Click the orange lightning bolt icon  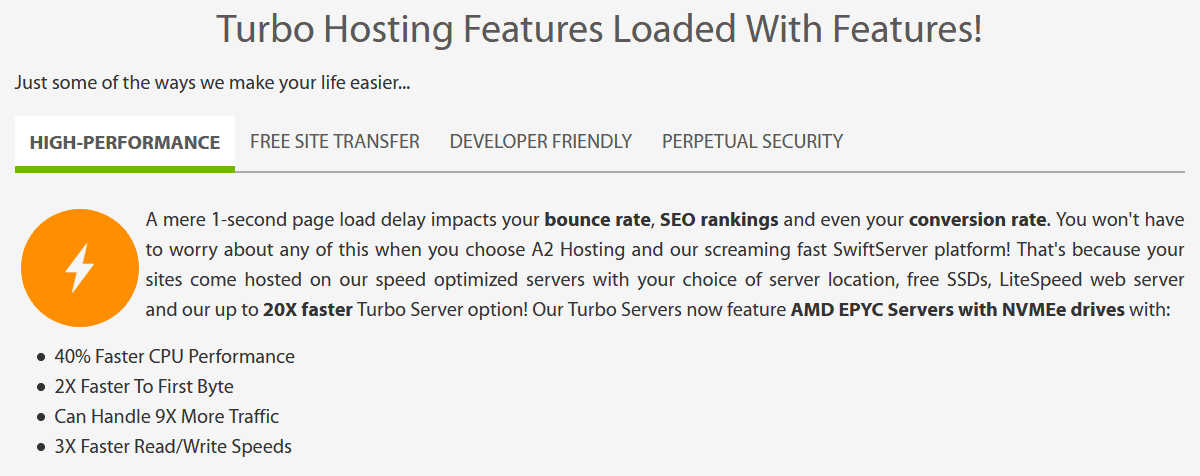coord(79,268)
